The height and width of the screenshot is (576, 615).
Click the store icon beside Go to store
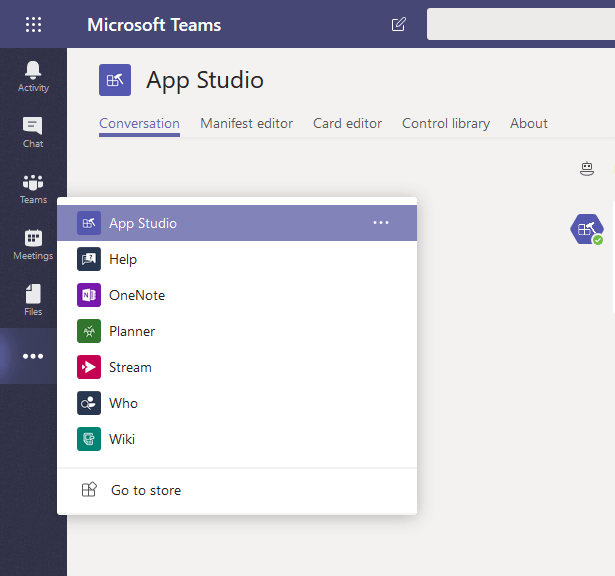pyautogui.click(x=89, y=490)
